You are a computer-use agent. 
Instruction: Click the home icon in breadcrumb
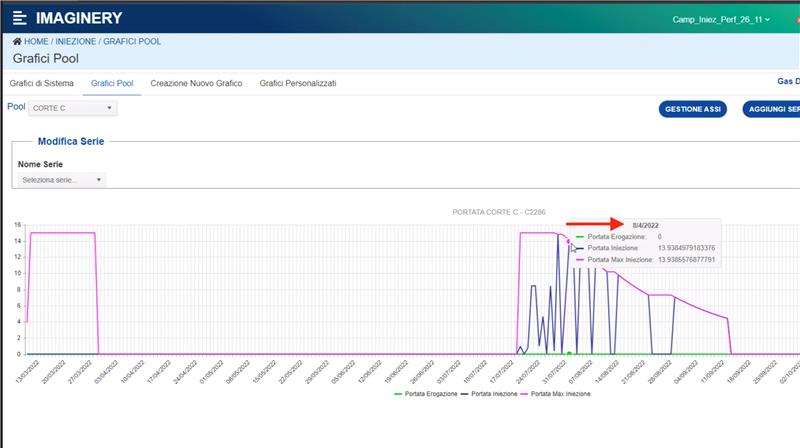(x=17, y=42)
